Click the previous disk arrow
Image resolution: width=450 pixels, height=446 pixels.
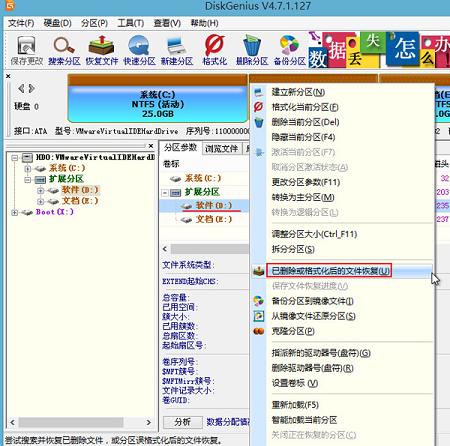click(21, 88)
